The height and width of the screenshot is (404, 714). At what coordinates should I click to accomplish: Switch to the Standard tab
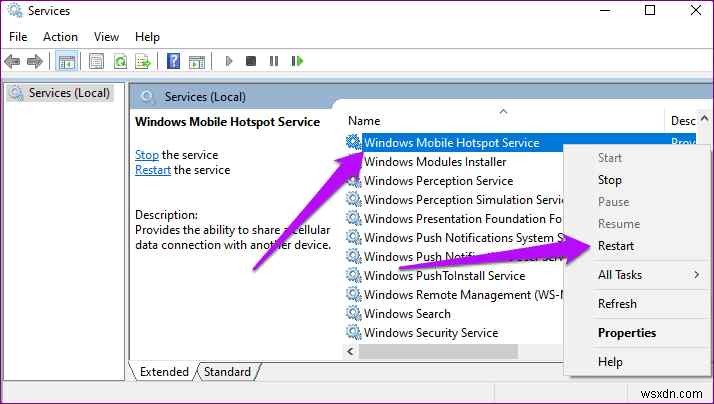click(227, 372)
